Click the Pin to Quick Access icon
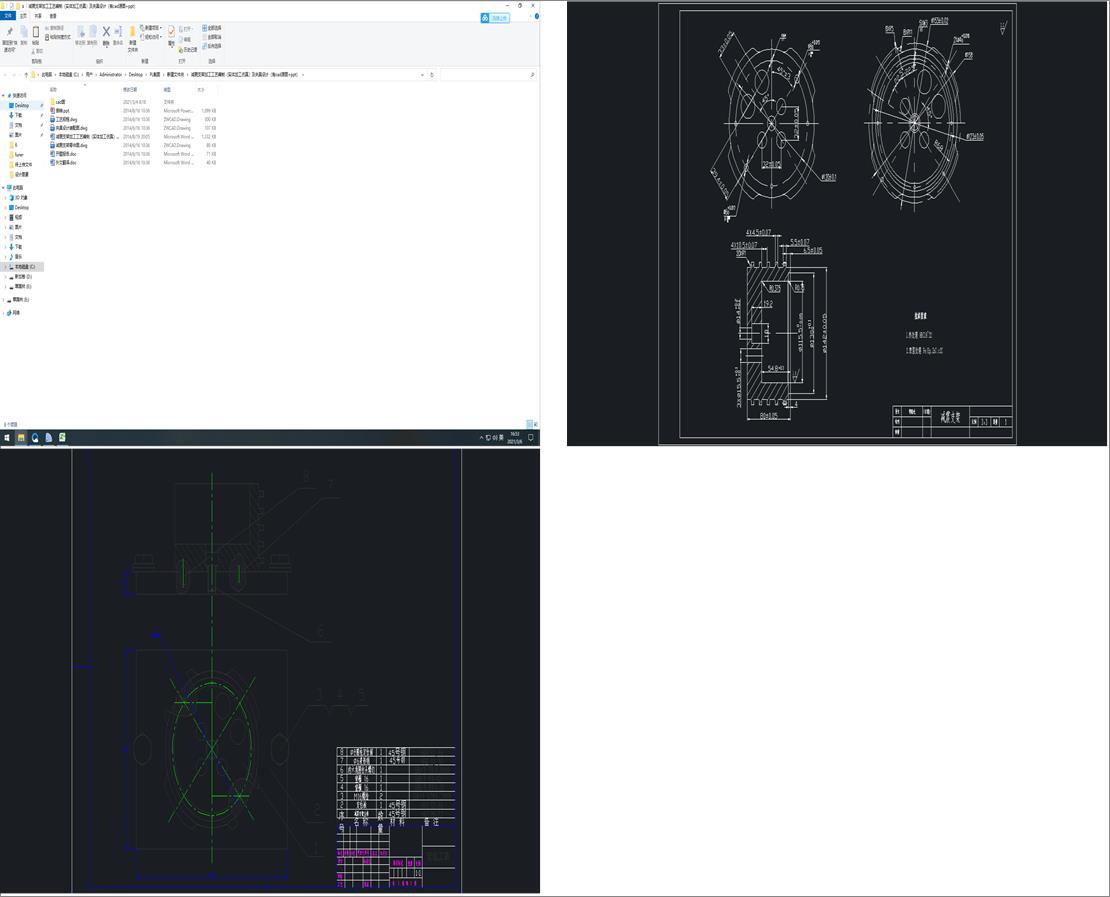This screenshot has width=1110, height=897. [9, 33]
